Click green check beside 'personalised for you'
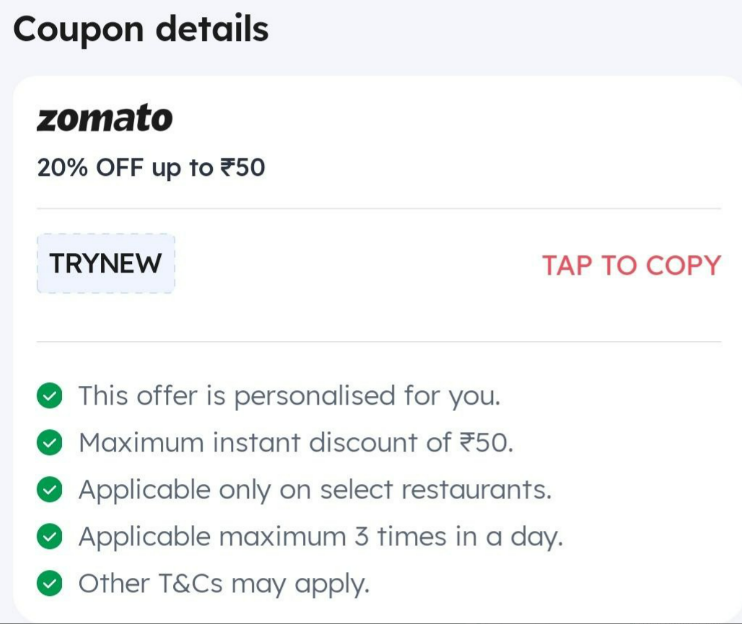 click(x=49, y=395)
